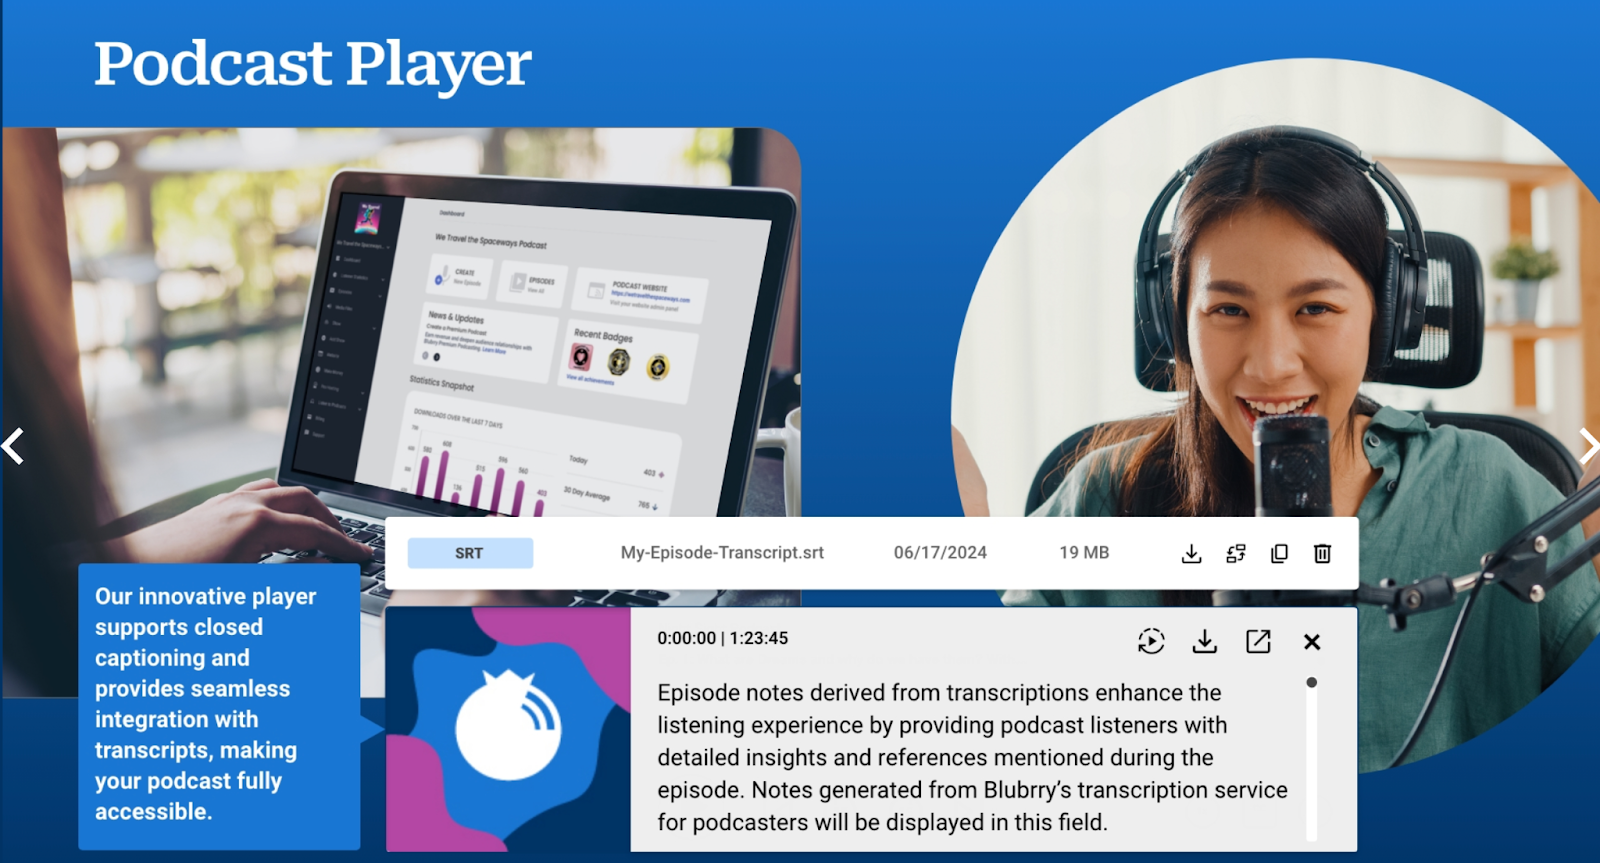
Task: Go to the previous slide arrow
Action: click(13, 446)
